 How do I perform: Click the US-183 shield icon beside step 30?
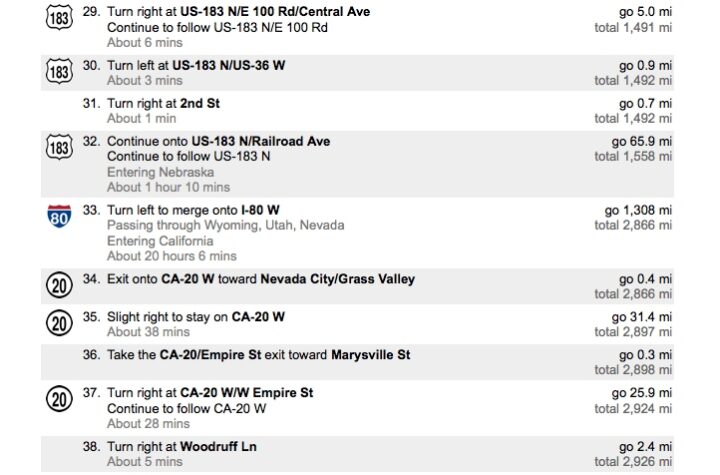pos(59,71)
